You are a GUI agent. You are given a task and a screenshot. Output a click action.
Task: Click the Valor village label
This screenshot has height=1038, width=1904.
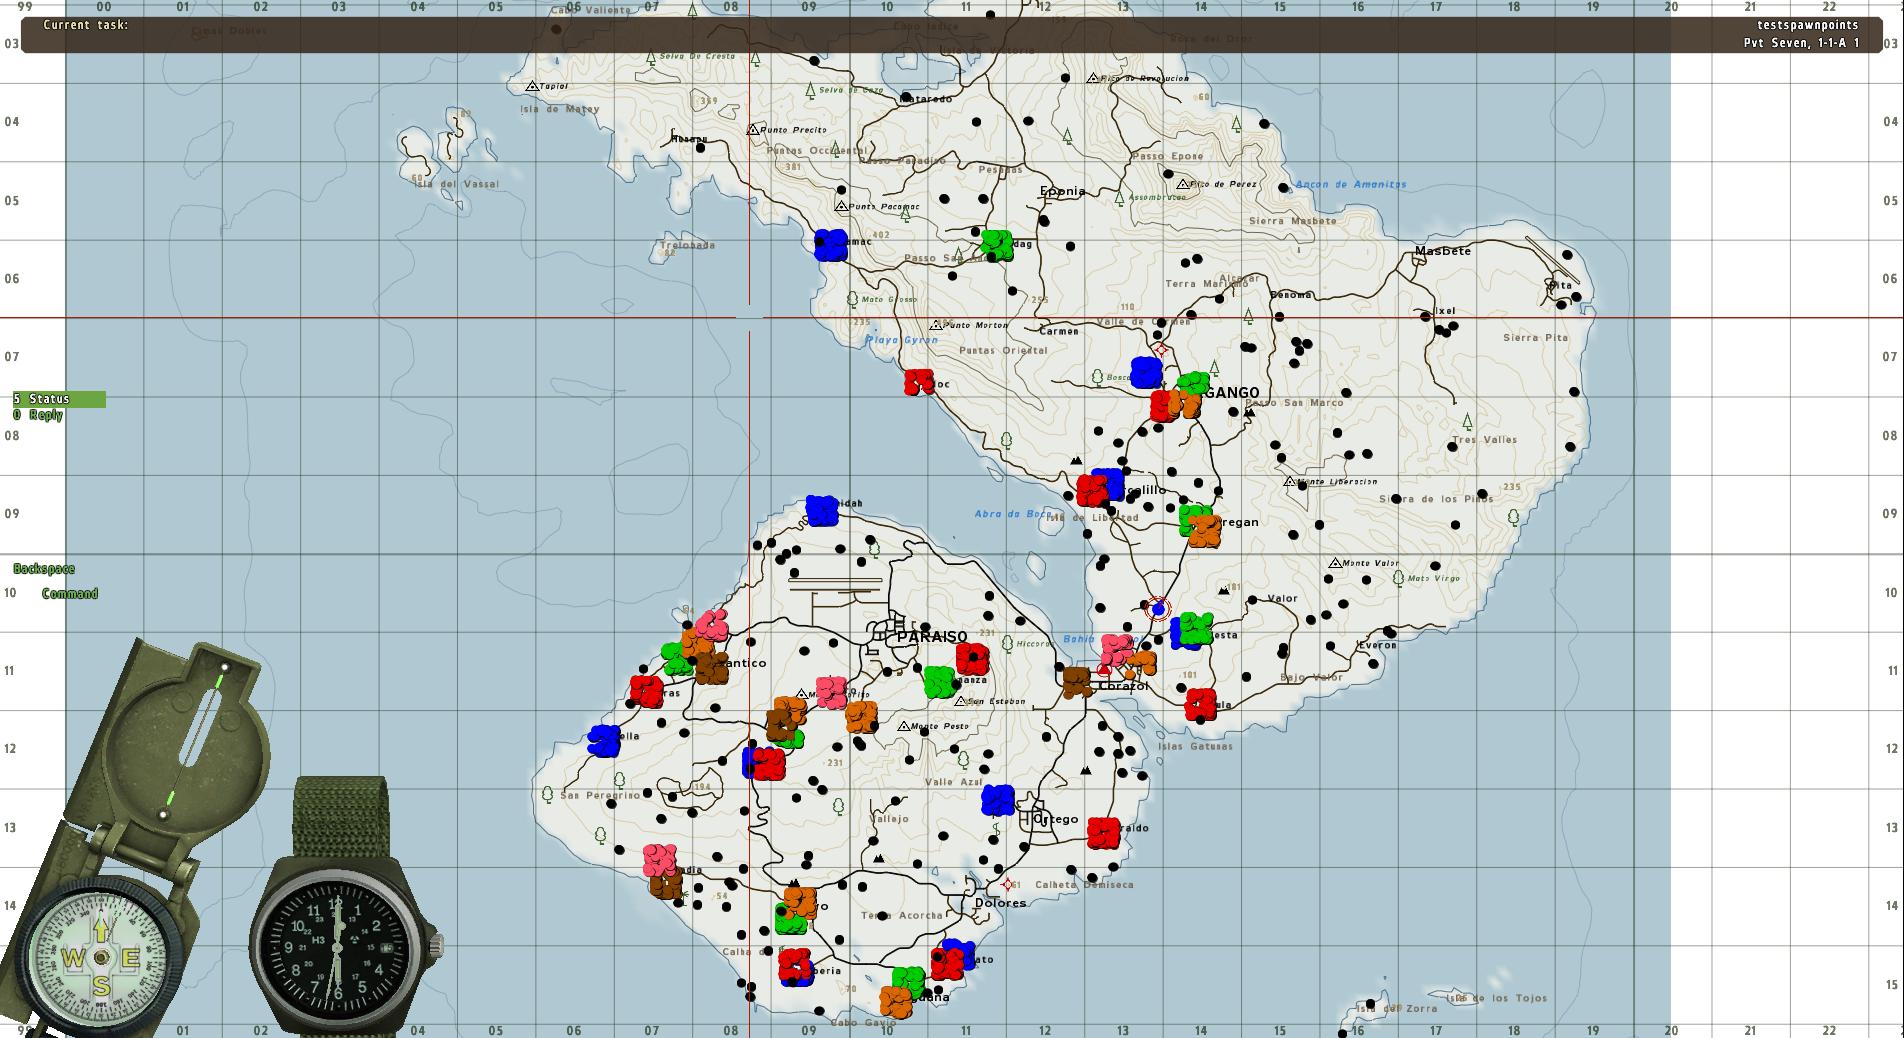pos(1282,599)
